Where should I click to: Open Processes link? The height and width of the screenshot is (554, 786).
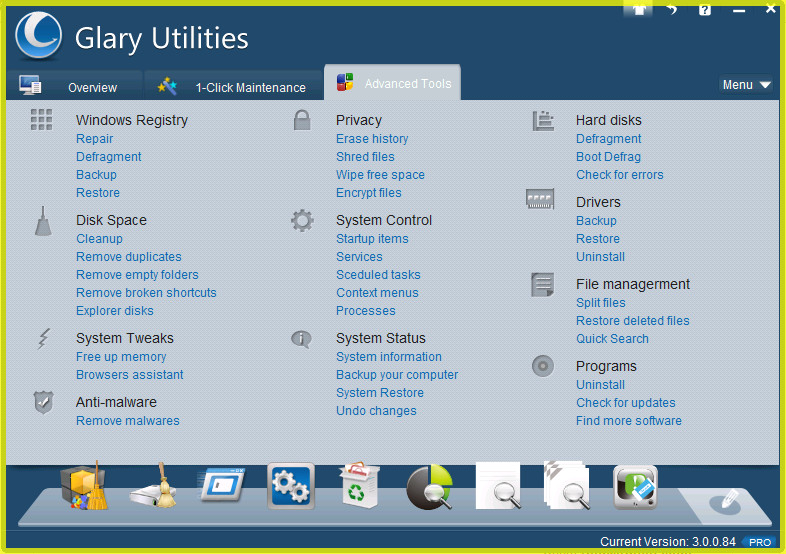click(366, 311)
